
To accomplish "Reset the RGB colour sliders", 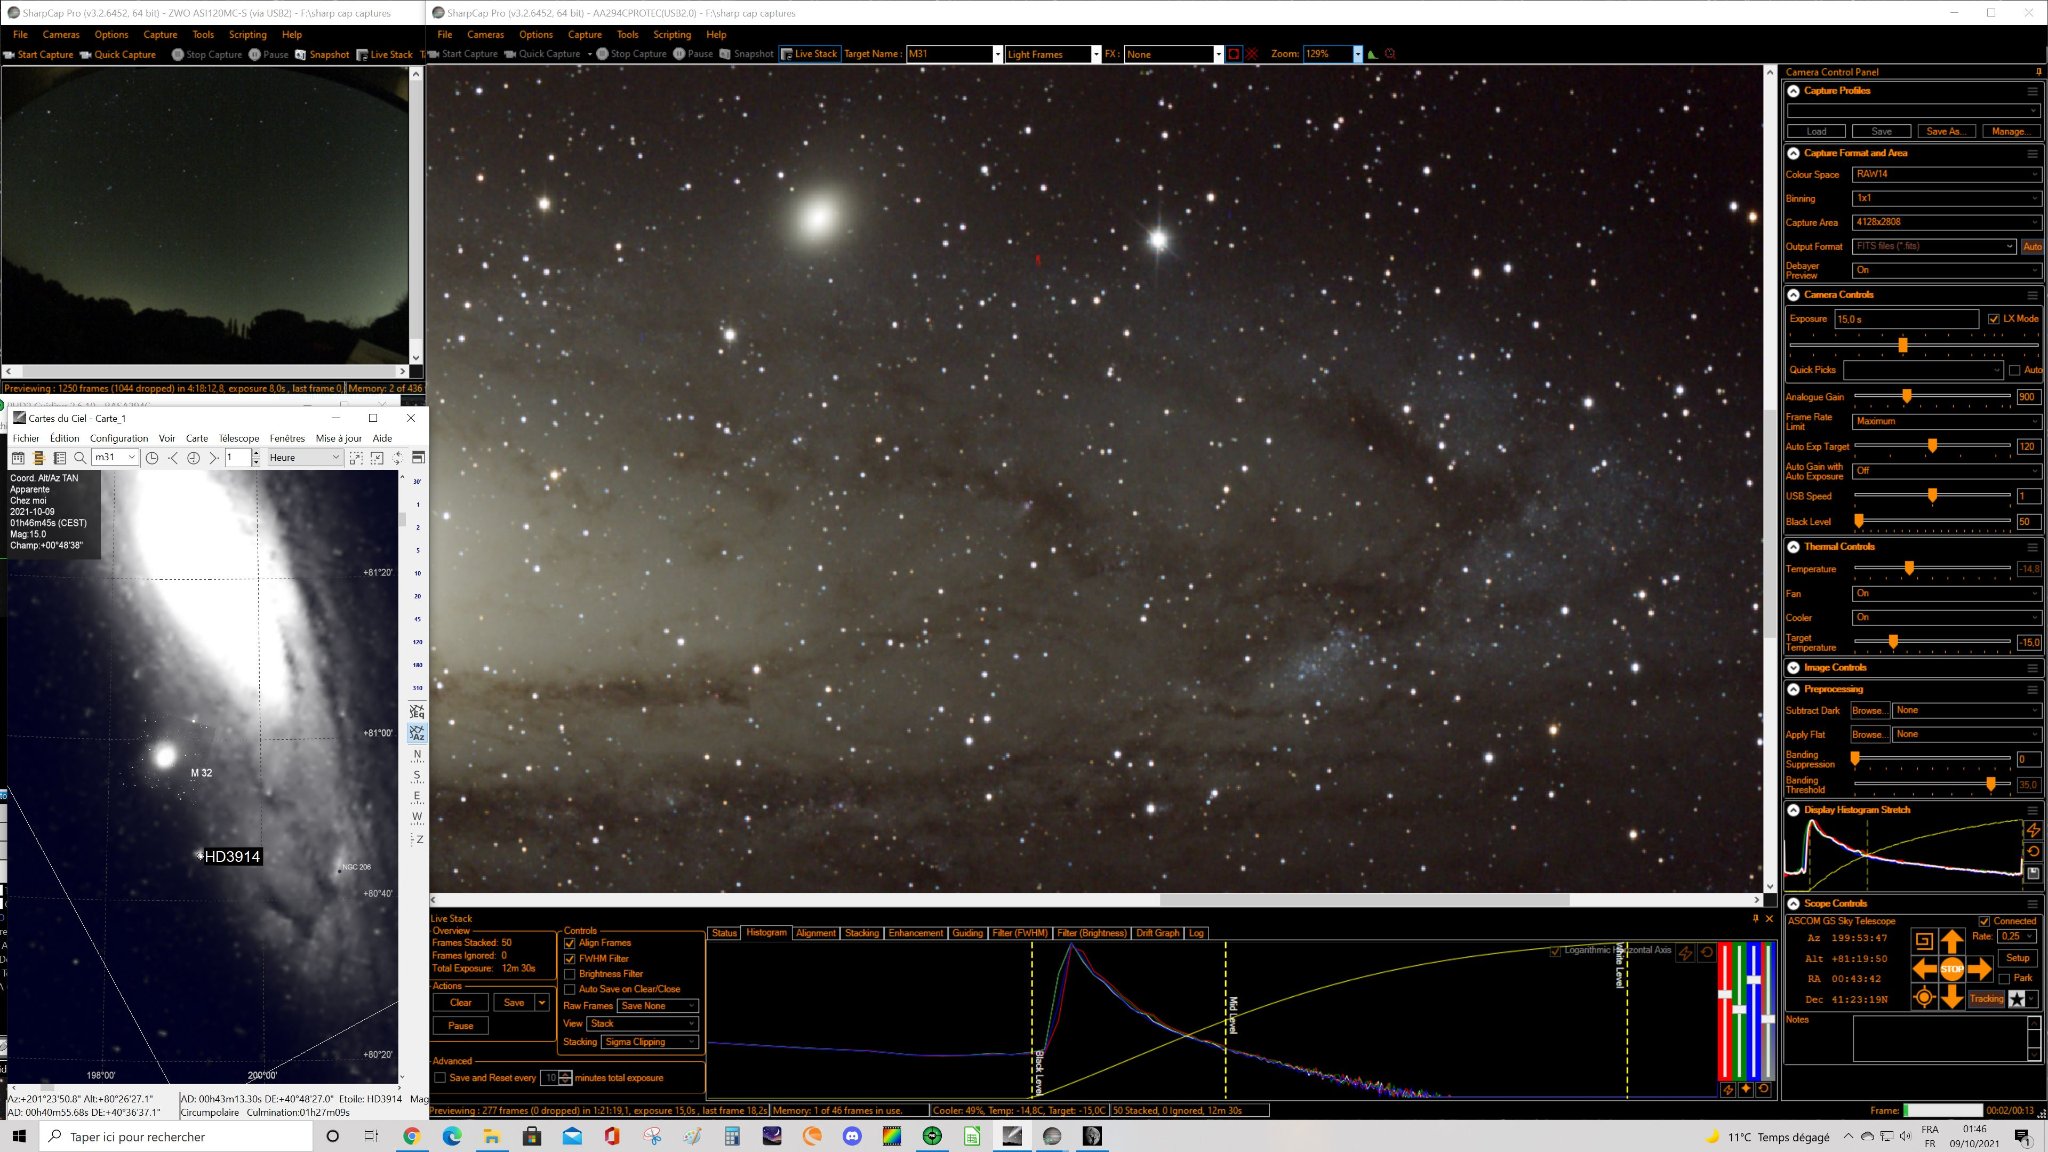I will point(1763,1090).
